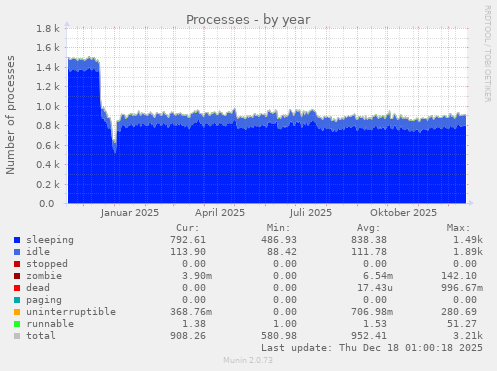The height and width of the screenshot is (371, 497).
Task: Click the 'Min:' column header
Action: click(278, 228)
